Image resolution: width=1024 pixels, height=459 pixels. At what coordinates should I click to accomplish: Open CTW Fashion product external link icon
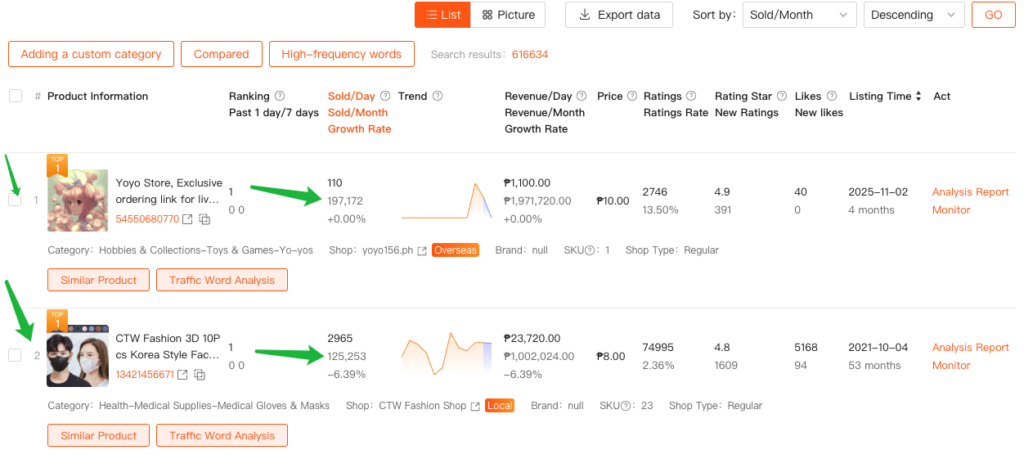tap(186, 374)
